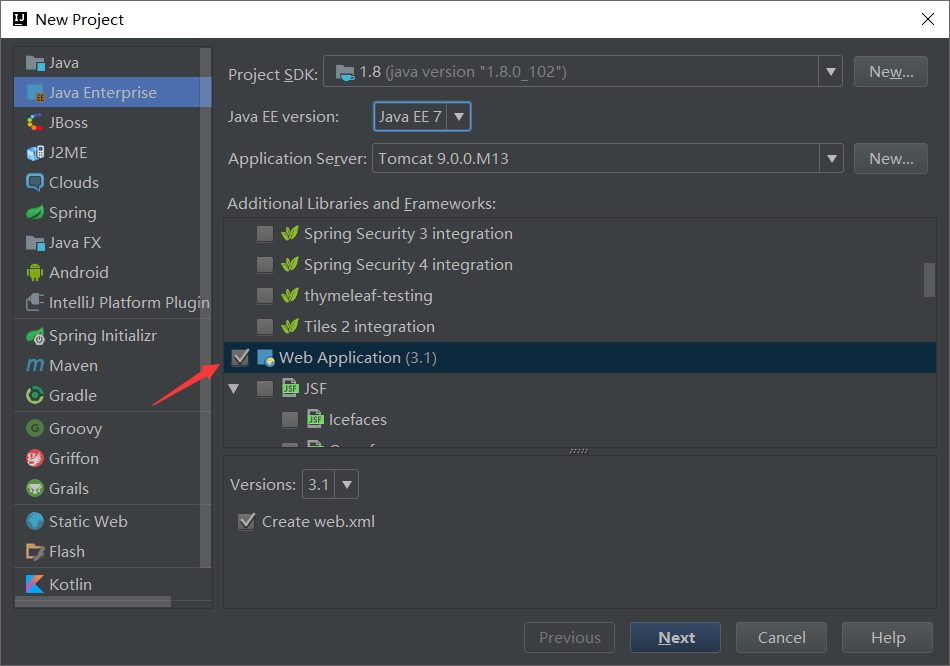Viewport: 950px width, 666px height.
Task: Collapse the JSF tree node
Action: pos(234,389)
